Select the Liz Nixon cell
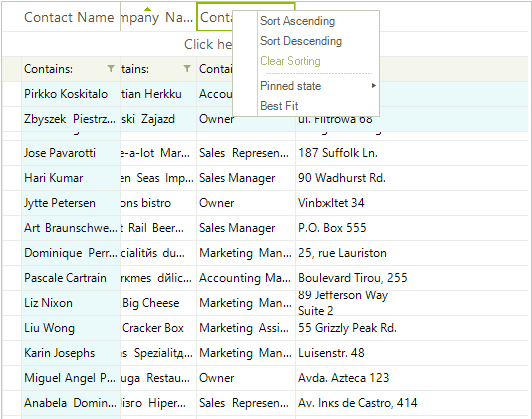Image resolution: width=532 pixels, height=419 pixels. pyautogui.click(x=71, y=303)
